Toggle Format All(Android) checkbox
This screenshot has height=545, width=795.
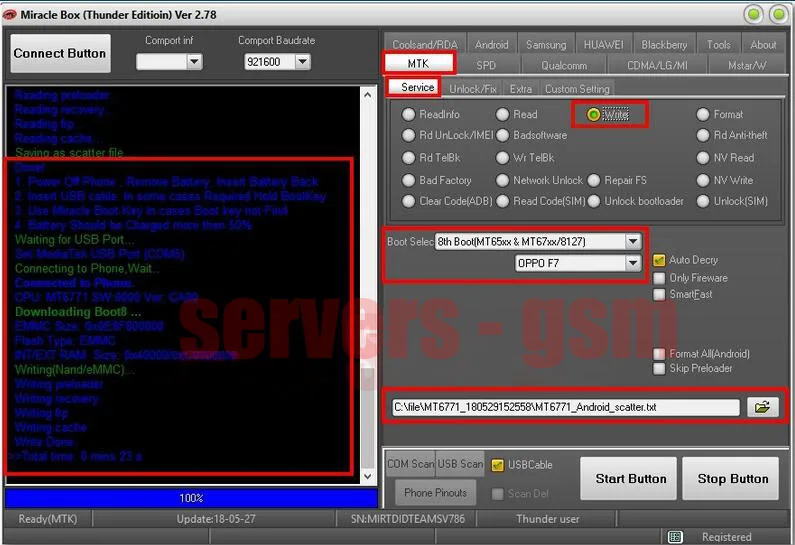click(659, 354)
